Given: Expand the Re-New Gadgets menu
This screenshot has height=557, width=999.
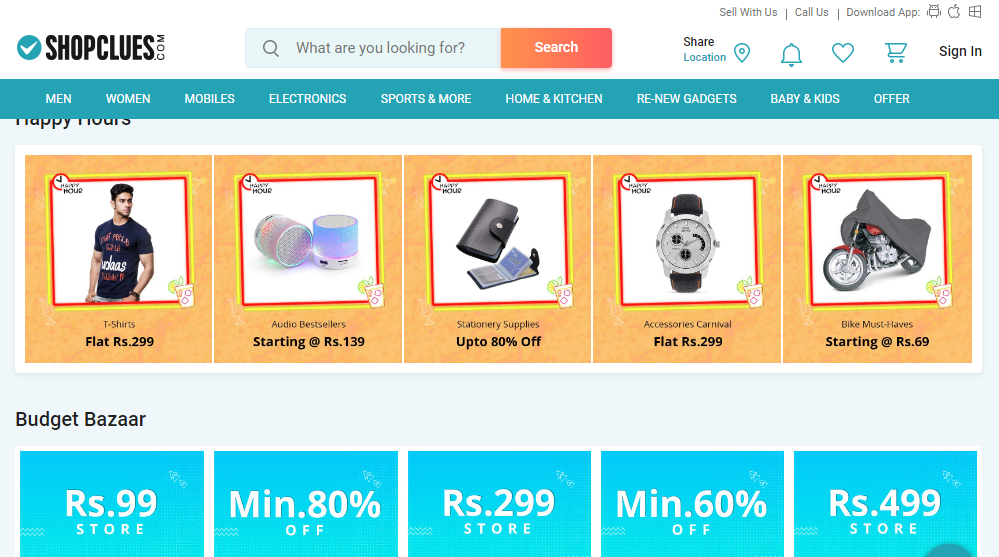Looking at the screenshot, I should pyautogui.click(x=686, y=99).
